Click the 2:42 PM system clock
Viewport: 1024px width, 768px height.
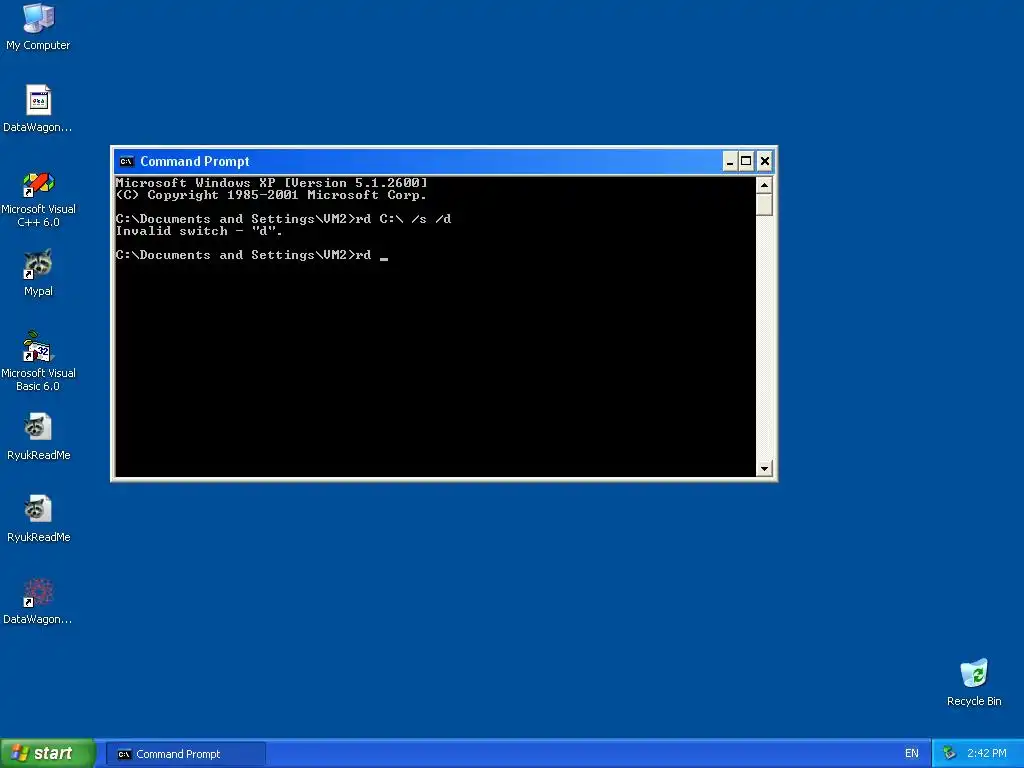click(987, 753)
